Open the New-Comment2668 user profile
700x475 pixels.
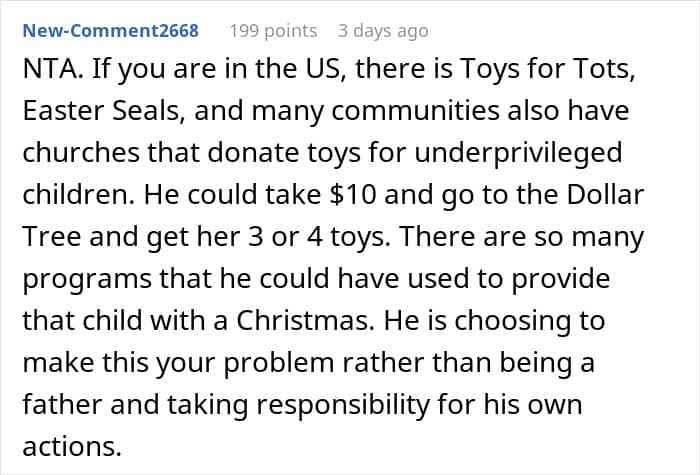point(110,31)
